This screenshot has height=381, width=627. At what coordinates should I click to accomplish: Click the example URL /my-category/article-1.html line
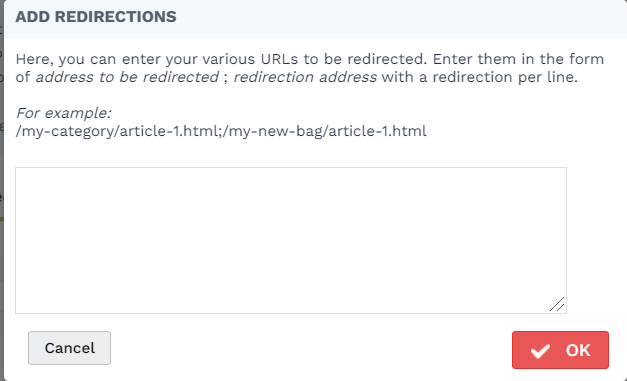click(x=221, y=131)
